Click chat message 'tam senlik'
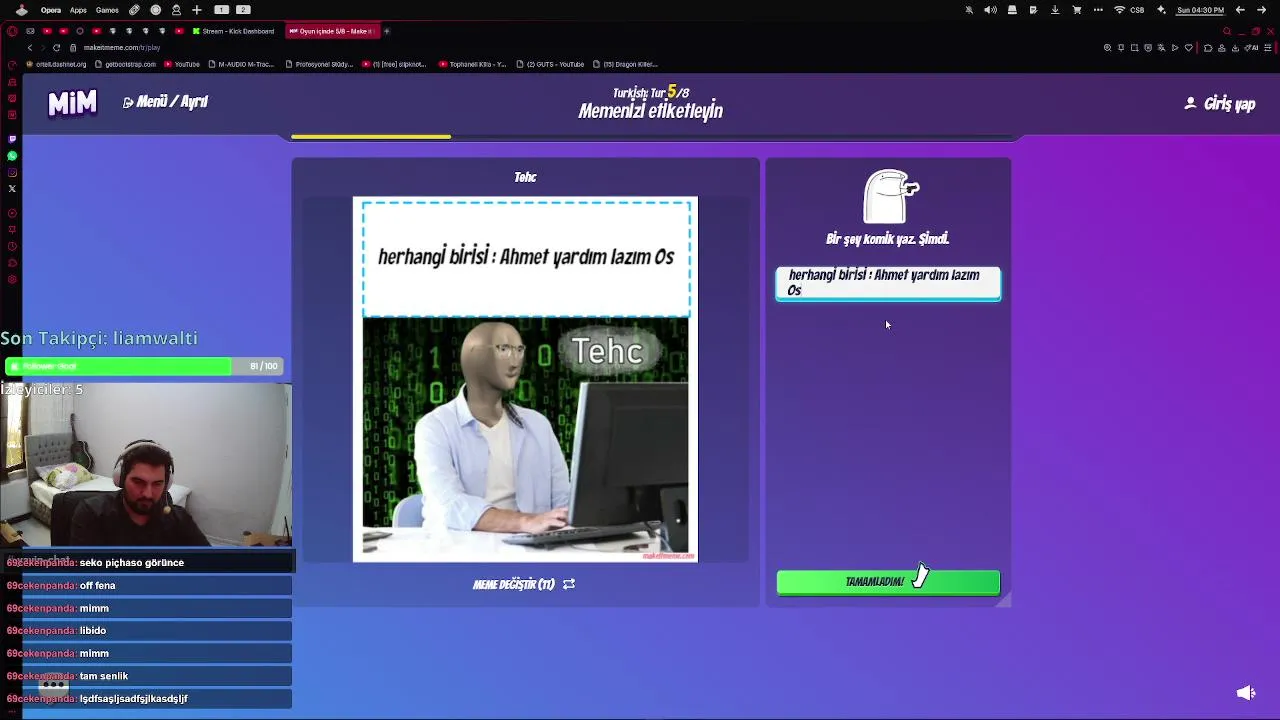Viewport: 1280px width, 720px height. [x=104, y=676]
